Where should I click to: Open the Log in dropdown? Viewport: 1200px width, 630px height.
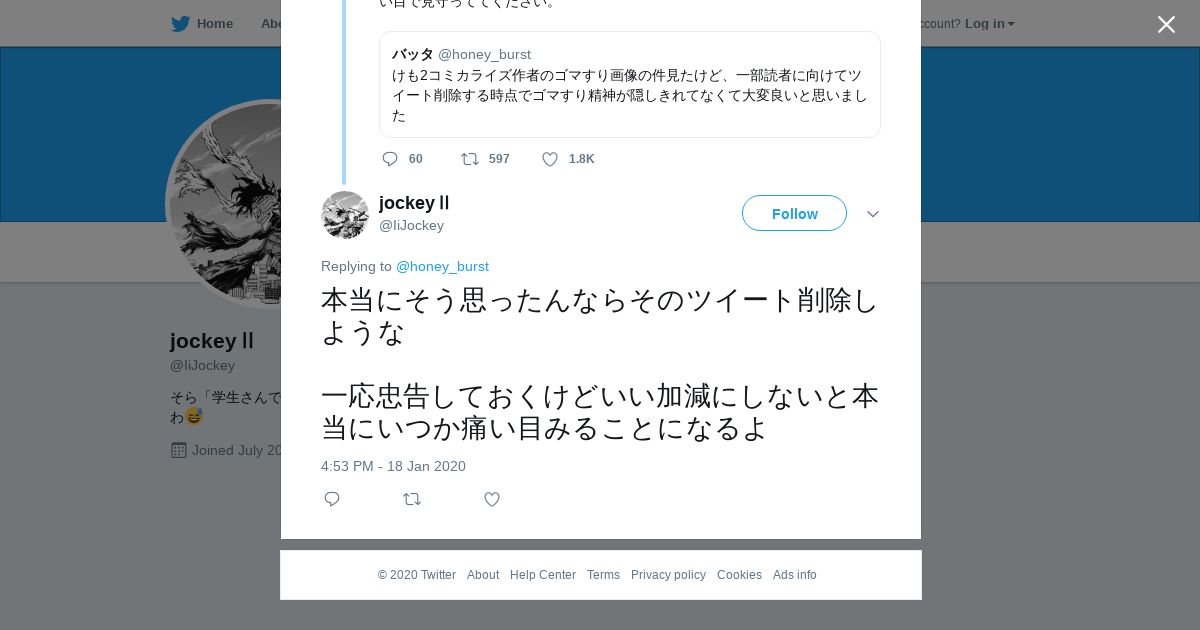pos(989,24)
